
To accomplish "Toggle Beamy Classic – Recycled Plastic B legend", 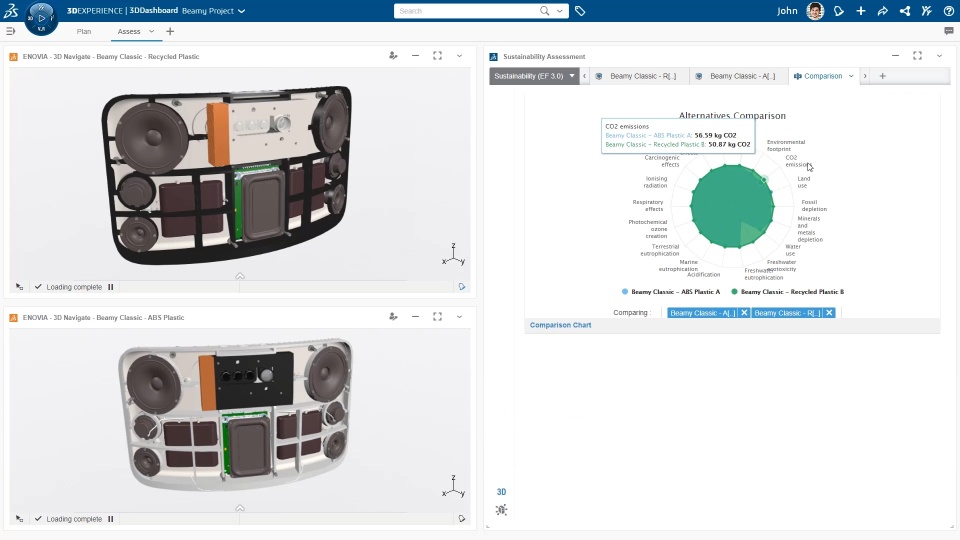I will 787,292.
